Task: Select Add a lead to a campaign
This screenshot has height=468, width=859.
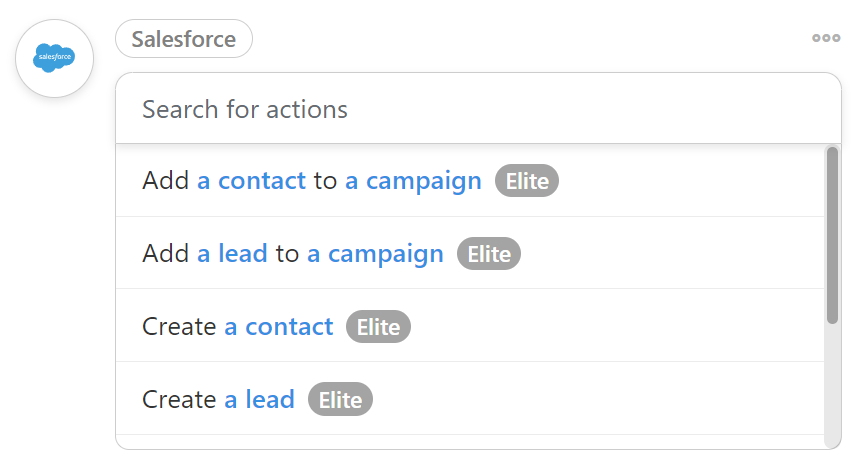Action: 469,253
